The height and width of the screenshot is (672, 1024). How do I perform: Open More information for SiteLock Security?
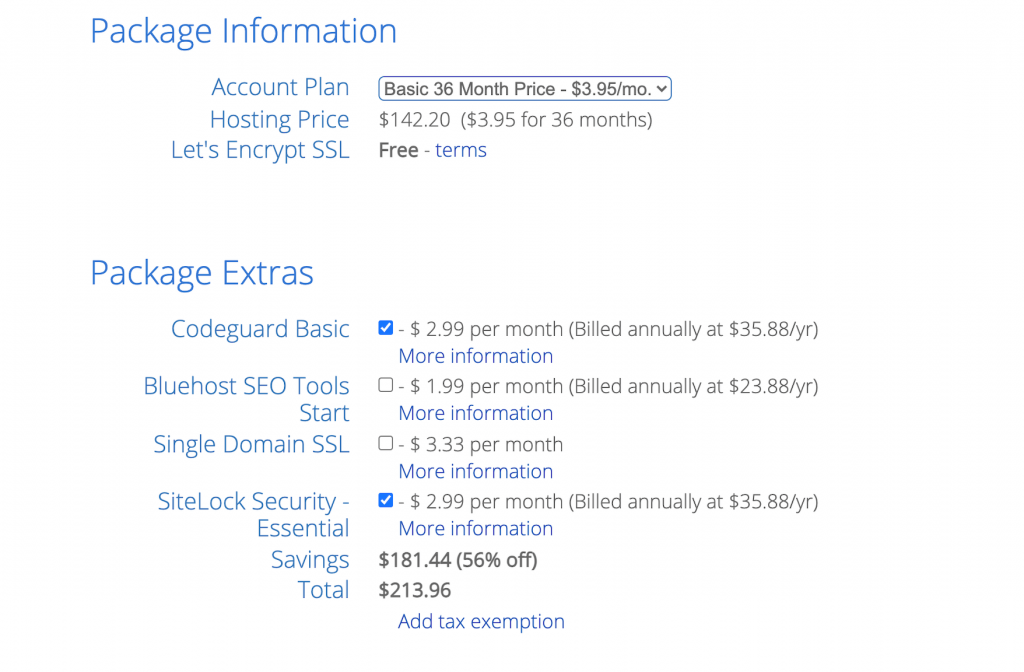click(x=475, y=528)
